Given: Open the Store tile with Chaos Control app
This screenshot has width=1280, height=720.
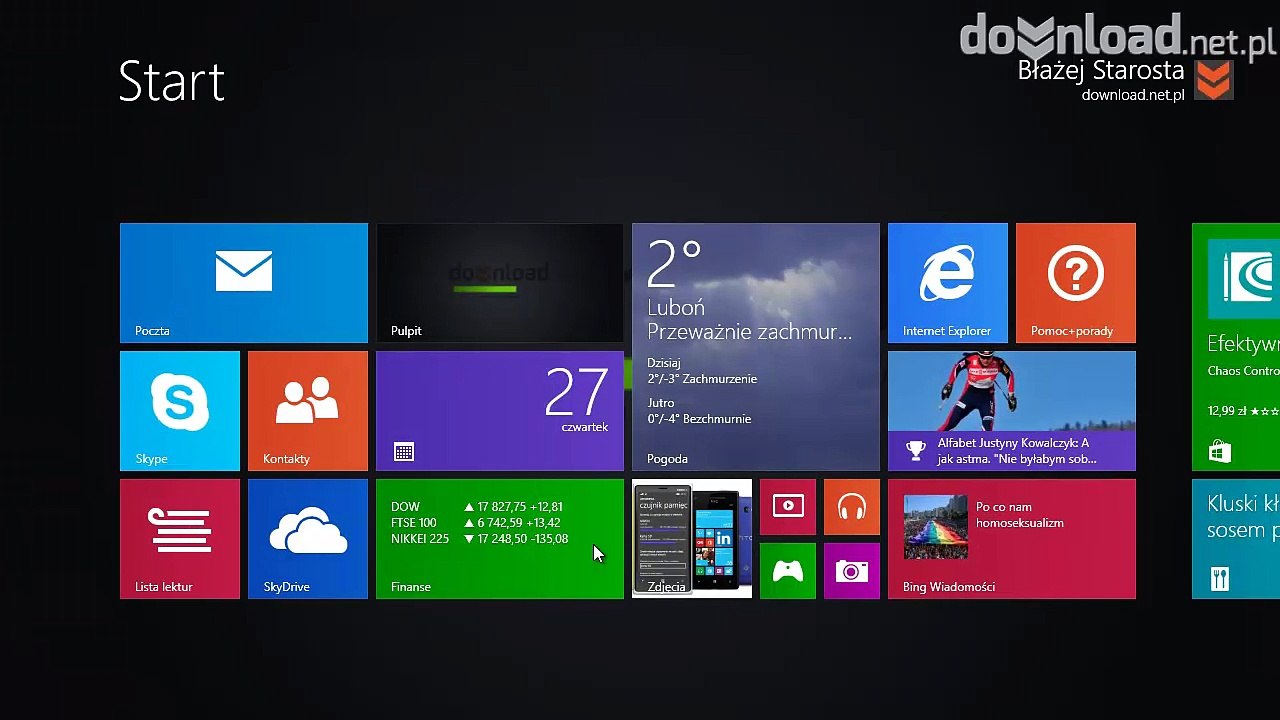Looking at the screenshot, I should 1236,347.
